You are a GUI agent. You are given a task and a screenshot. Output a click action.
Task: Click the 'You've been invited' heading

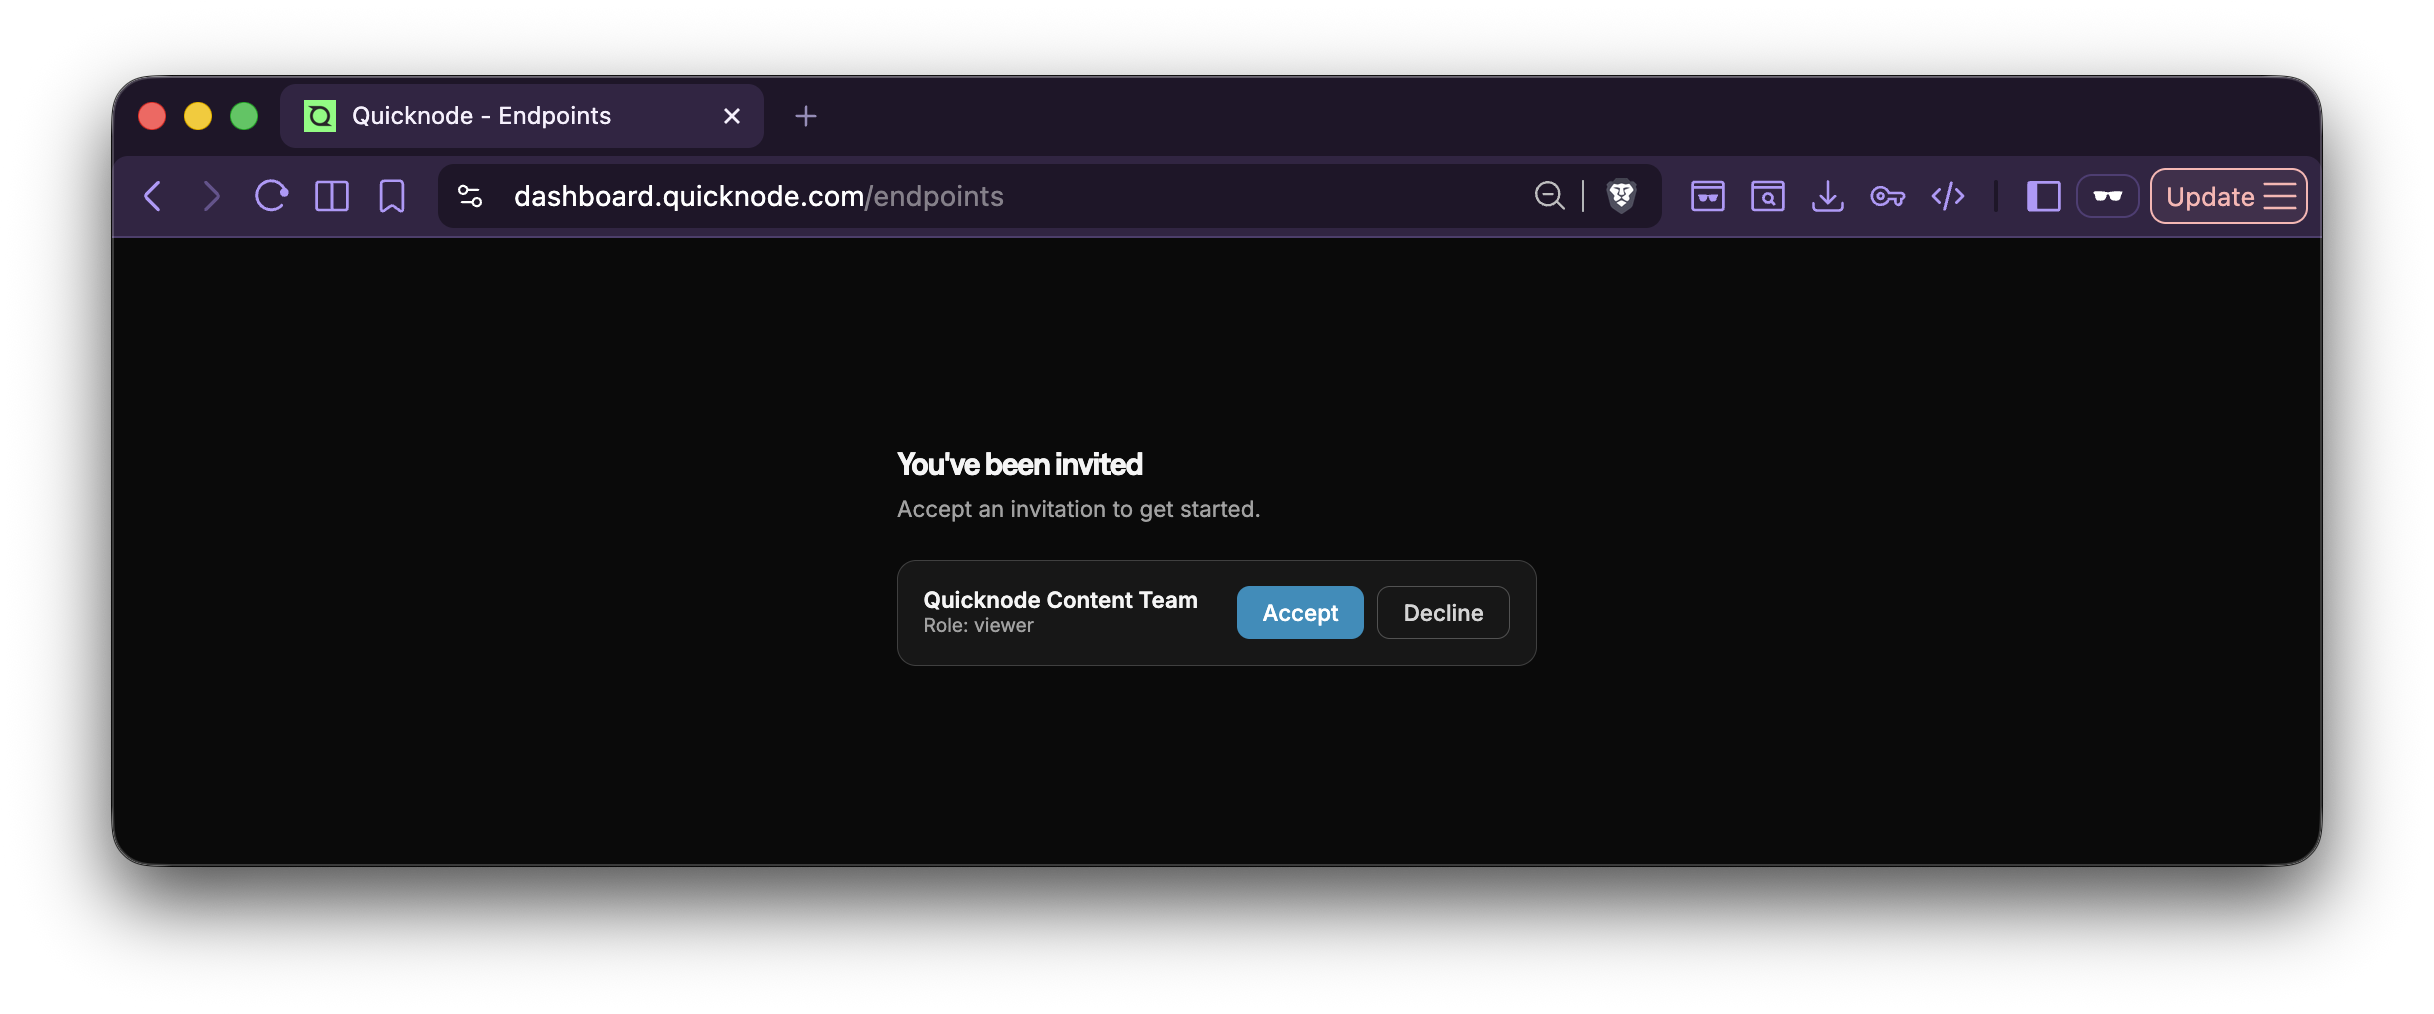pos(1019,464)
